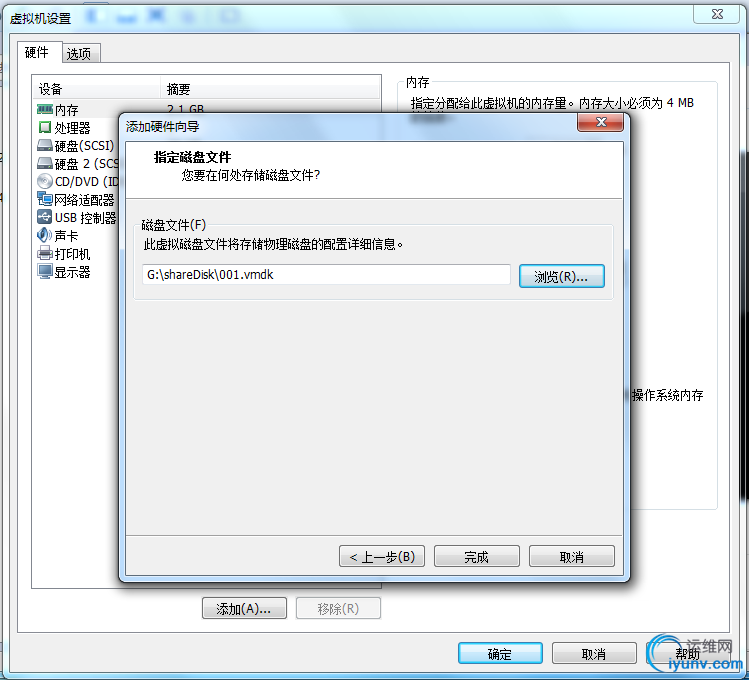Select the 硬盘 2 disk icon
This screenshot has width=749, height=680.
coord(44,163)
